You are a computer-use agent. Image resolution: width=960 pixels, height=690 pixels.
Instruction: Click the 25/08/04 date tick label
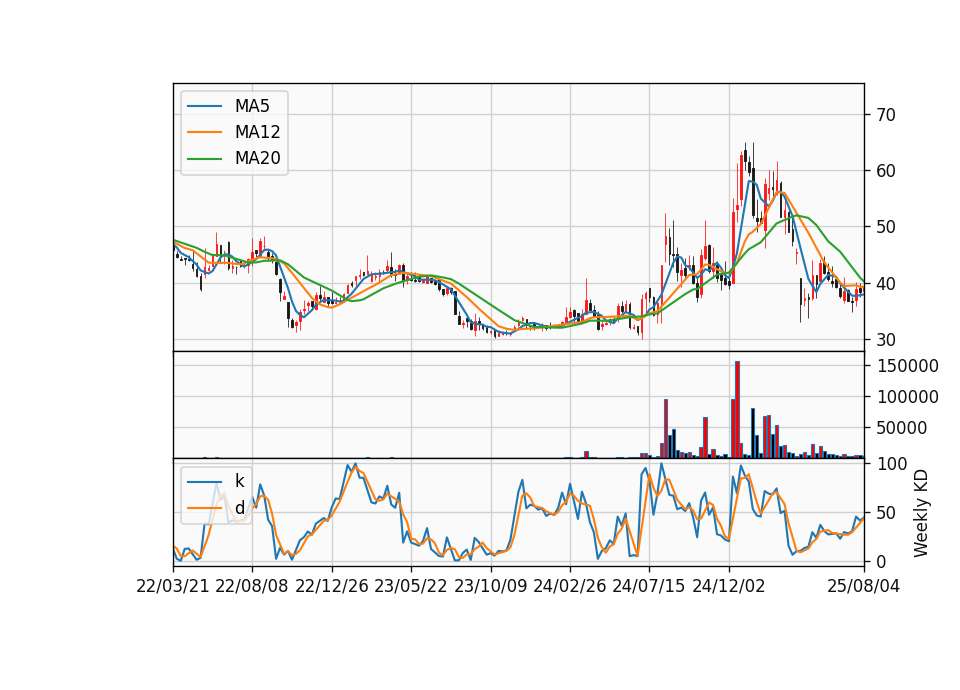(864, 586)
